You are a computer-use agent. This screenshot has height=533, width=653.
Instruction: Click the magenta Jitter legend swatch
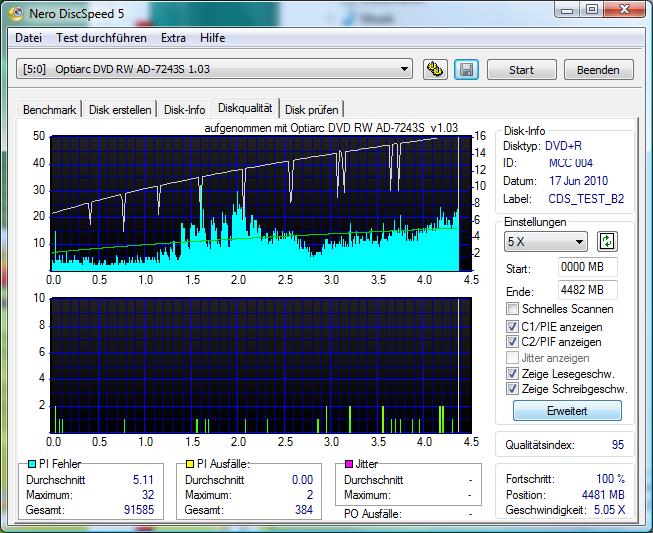coord(349,464)
